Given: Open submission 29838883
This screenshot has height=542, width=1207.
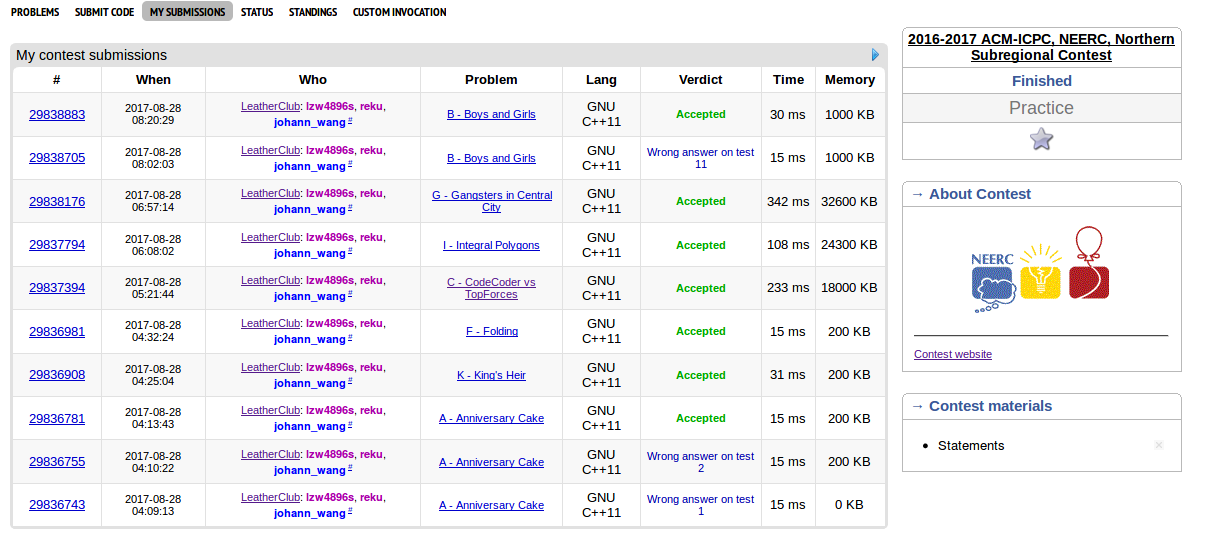Looking at the screenshot, I should [57, 115].
